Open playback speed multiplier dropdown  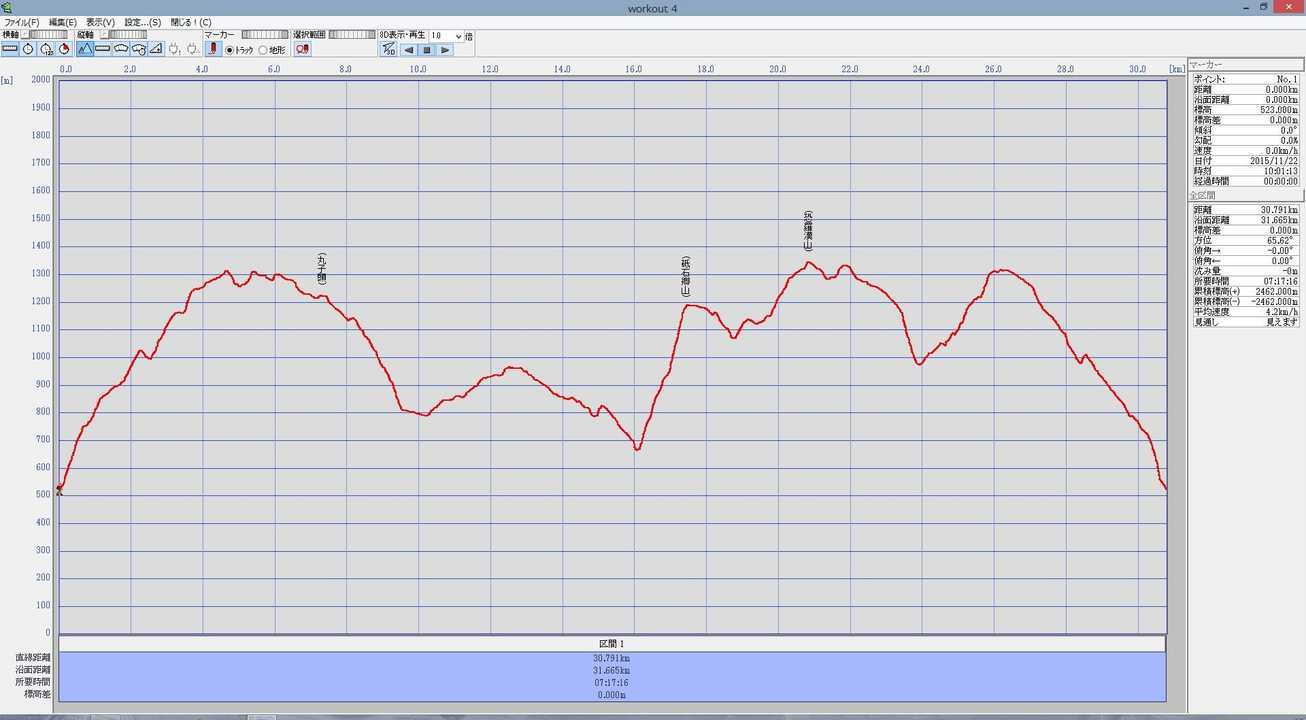[459, 35]
